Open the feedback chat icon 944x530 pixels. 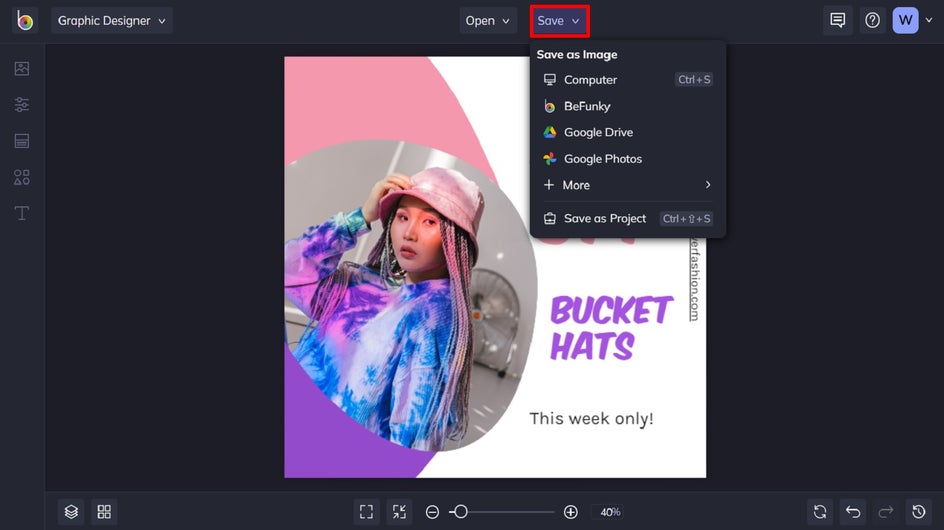837,20
